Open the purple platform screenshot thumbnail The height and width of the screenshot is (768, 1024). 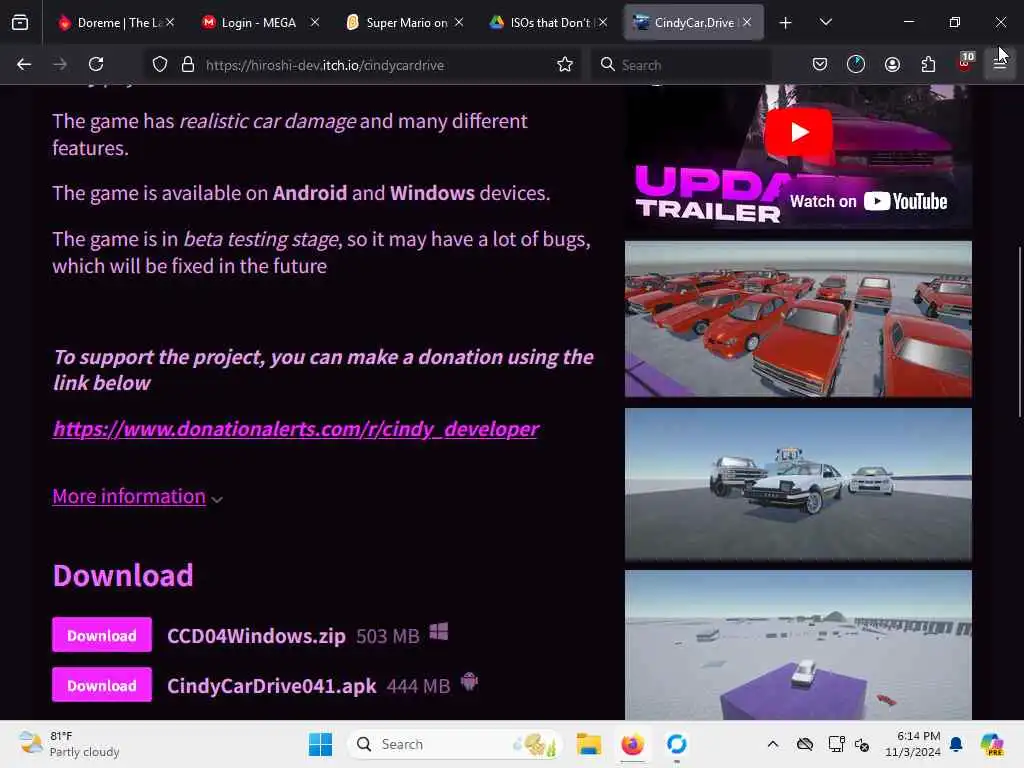pyautogui.click(x=798, y=645)
